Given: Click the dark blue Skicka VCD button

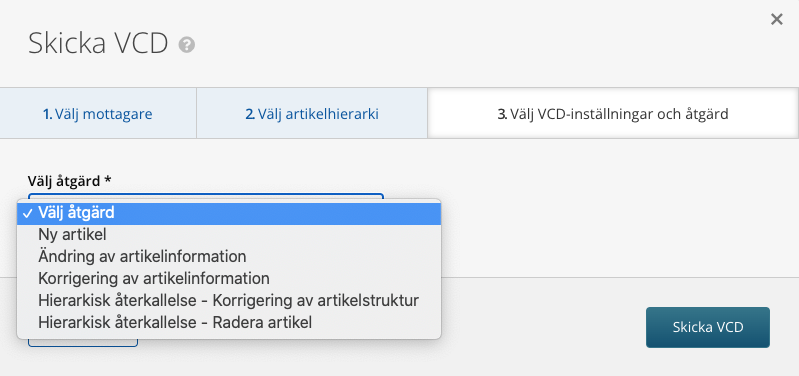Looking at the screenshot, I should [x=708, y=328].
